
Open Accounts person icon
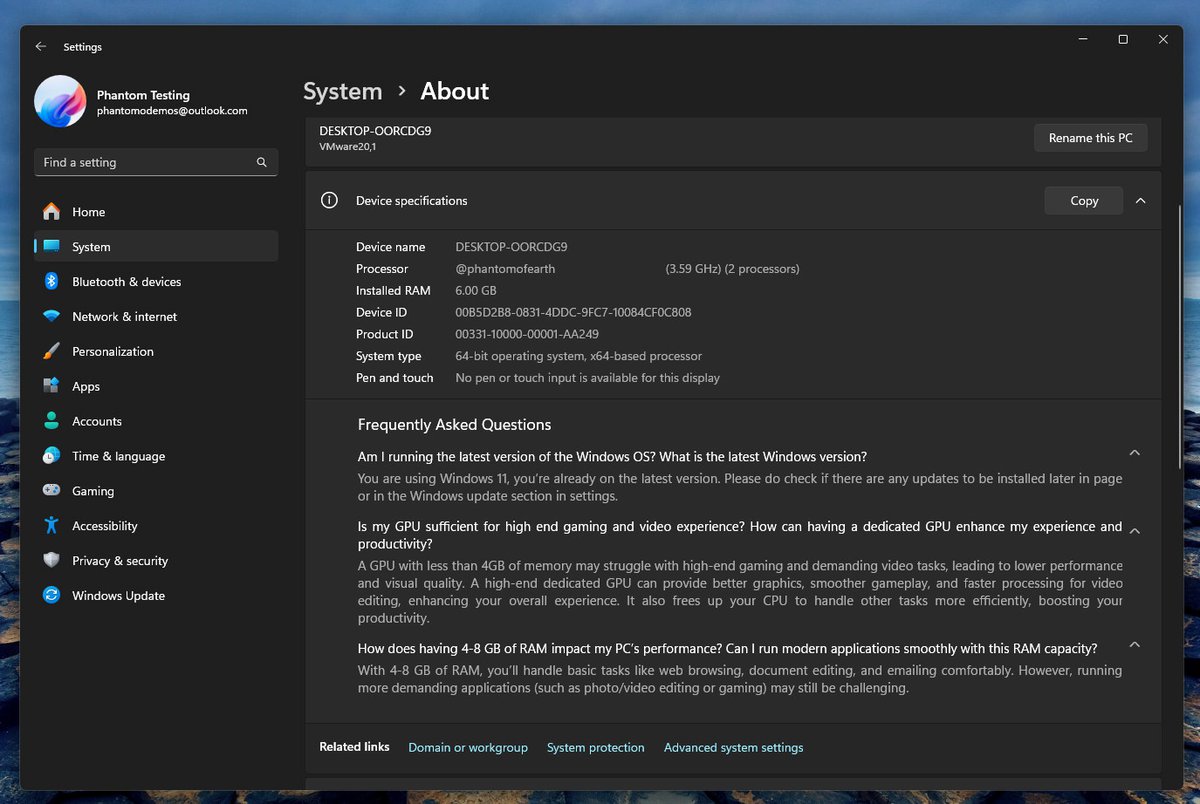click(x=51, y=422)
